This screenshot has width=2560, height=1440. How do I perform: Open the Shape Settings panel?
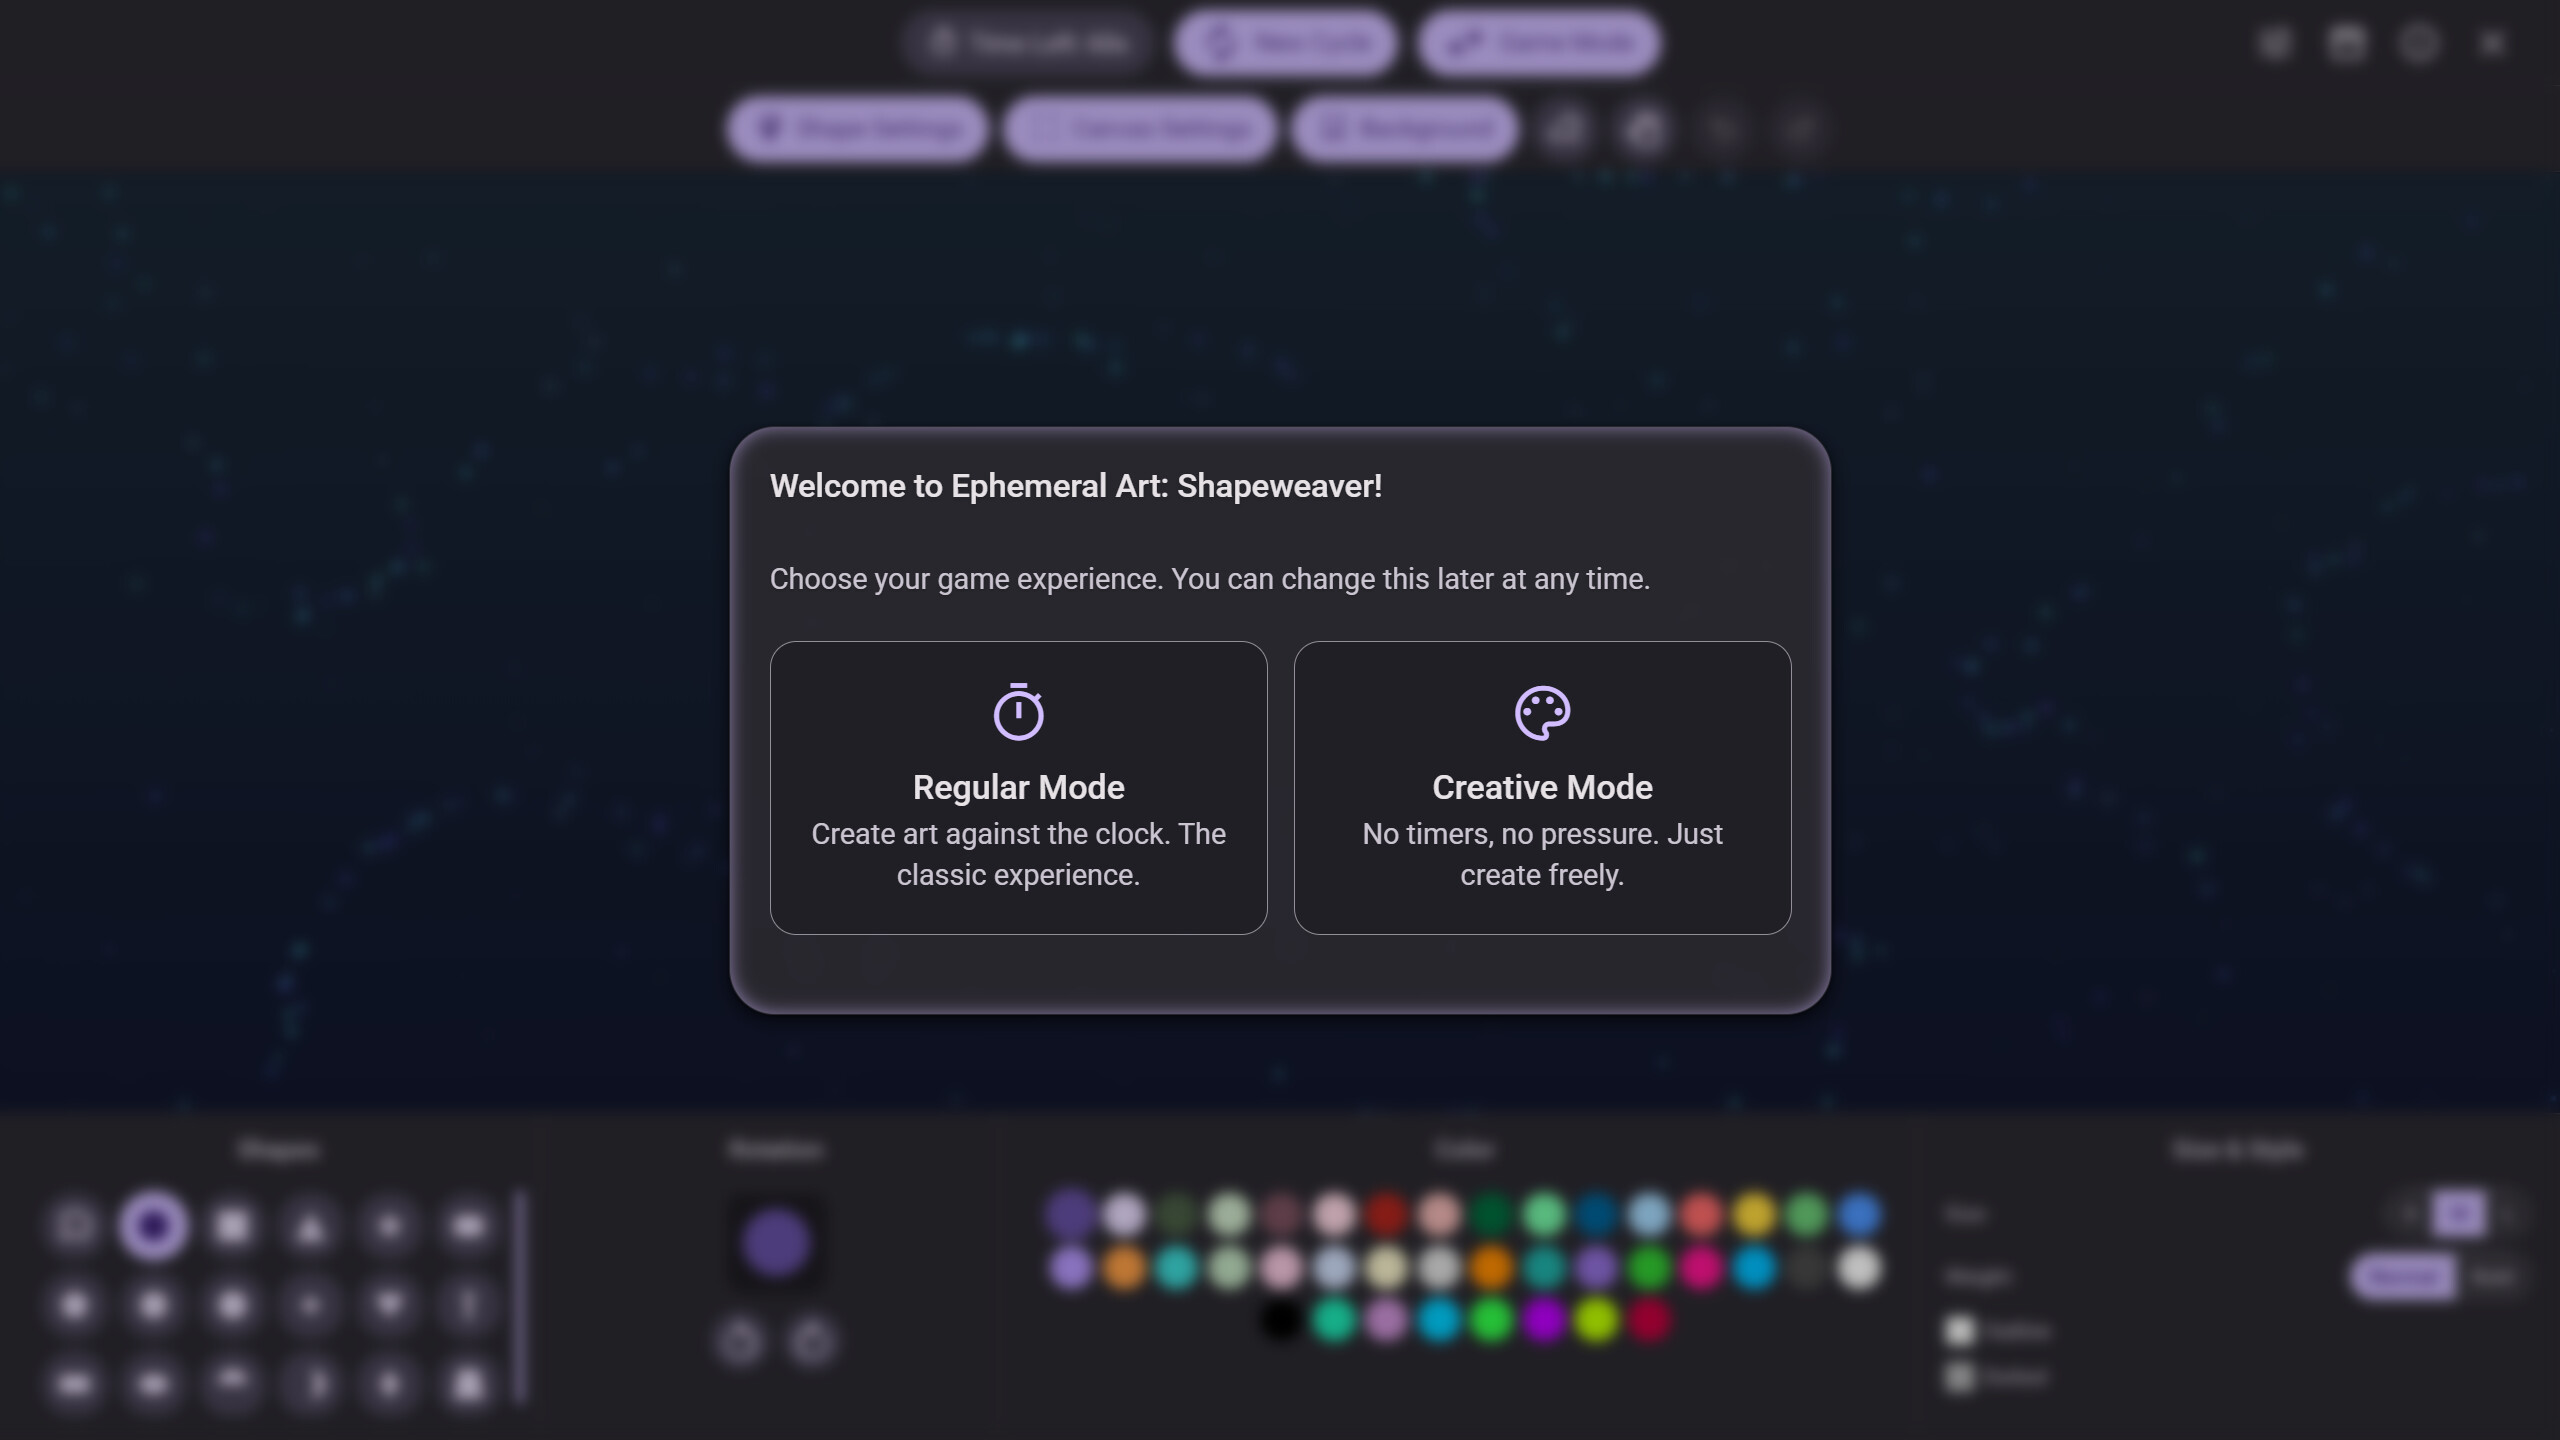[855, 128]
